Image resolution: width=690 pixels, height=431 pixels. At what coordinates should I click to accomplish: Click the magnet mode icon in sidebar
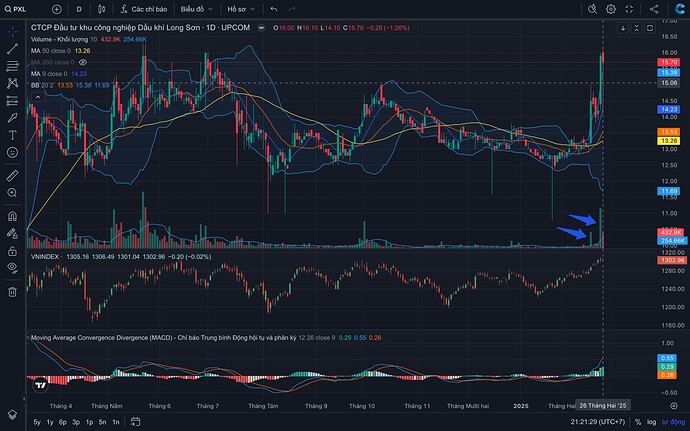click(x=12, y=215)
